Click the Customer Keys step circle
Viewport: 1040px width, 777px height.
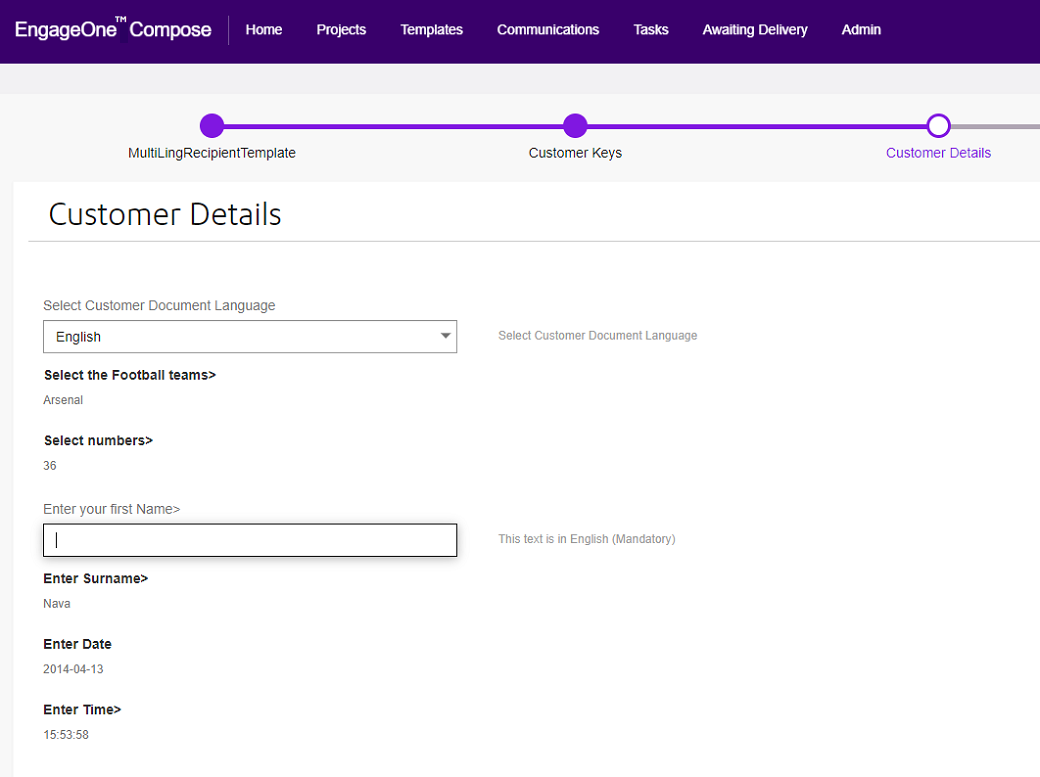click(575, 125)
